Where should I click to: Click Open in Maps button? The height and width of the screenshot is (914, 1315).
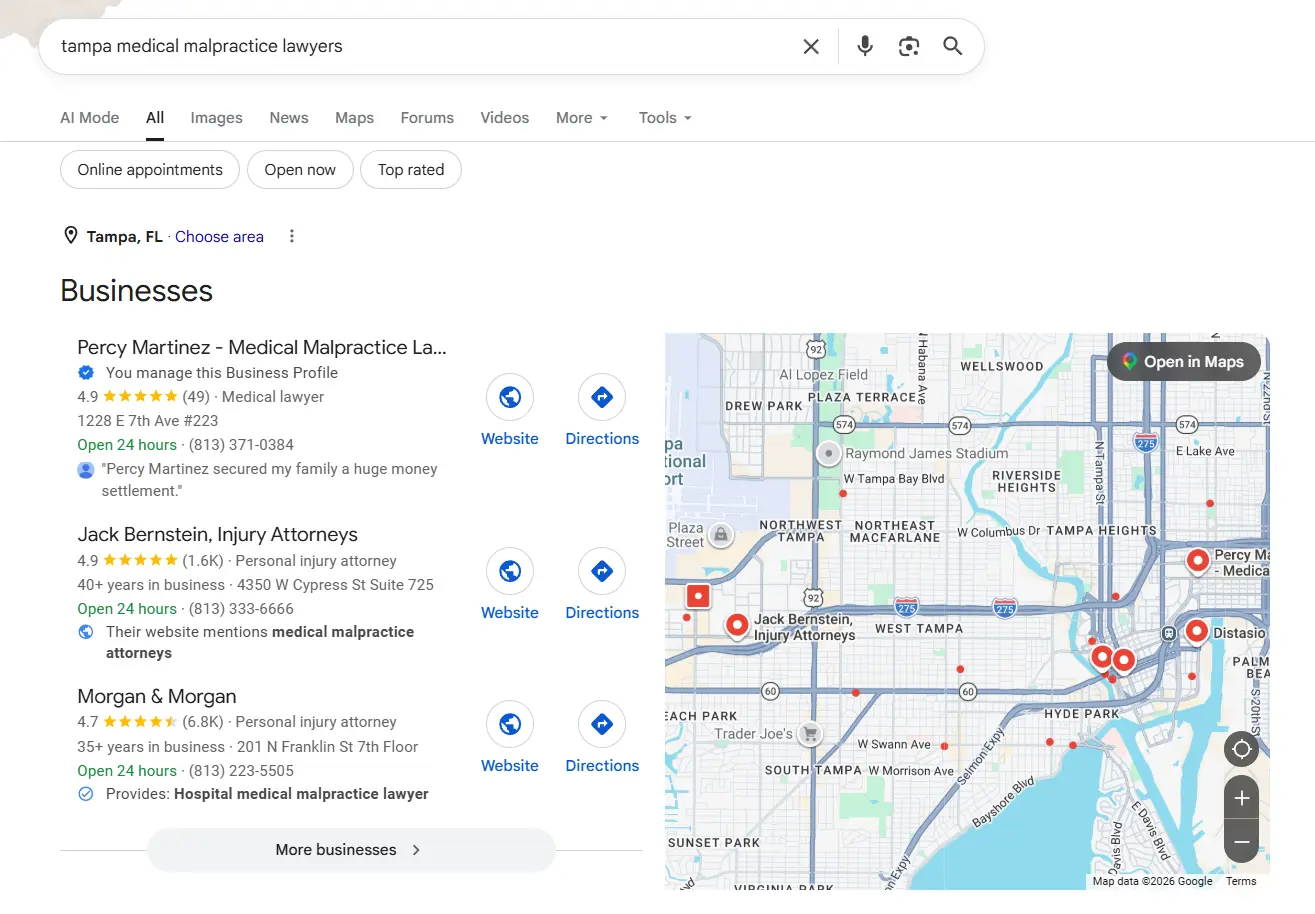pos(1183,362)
